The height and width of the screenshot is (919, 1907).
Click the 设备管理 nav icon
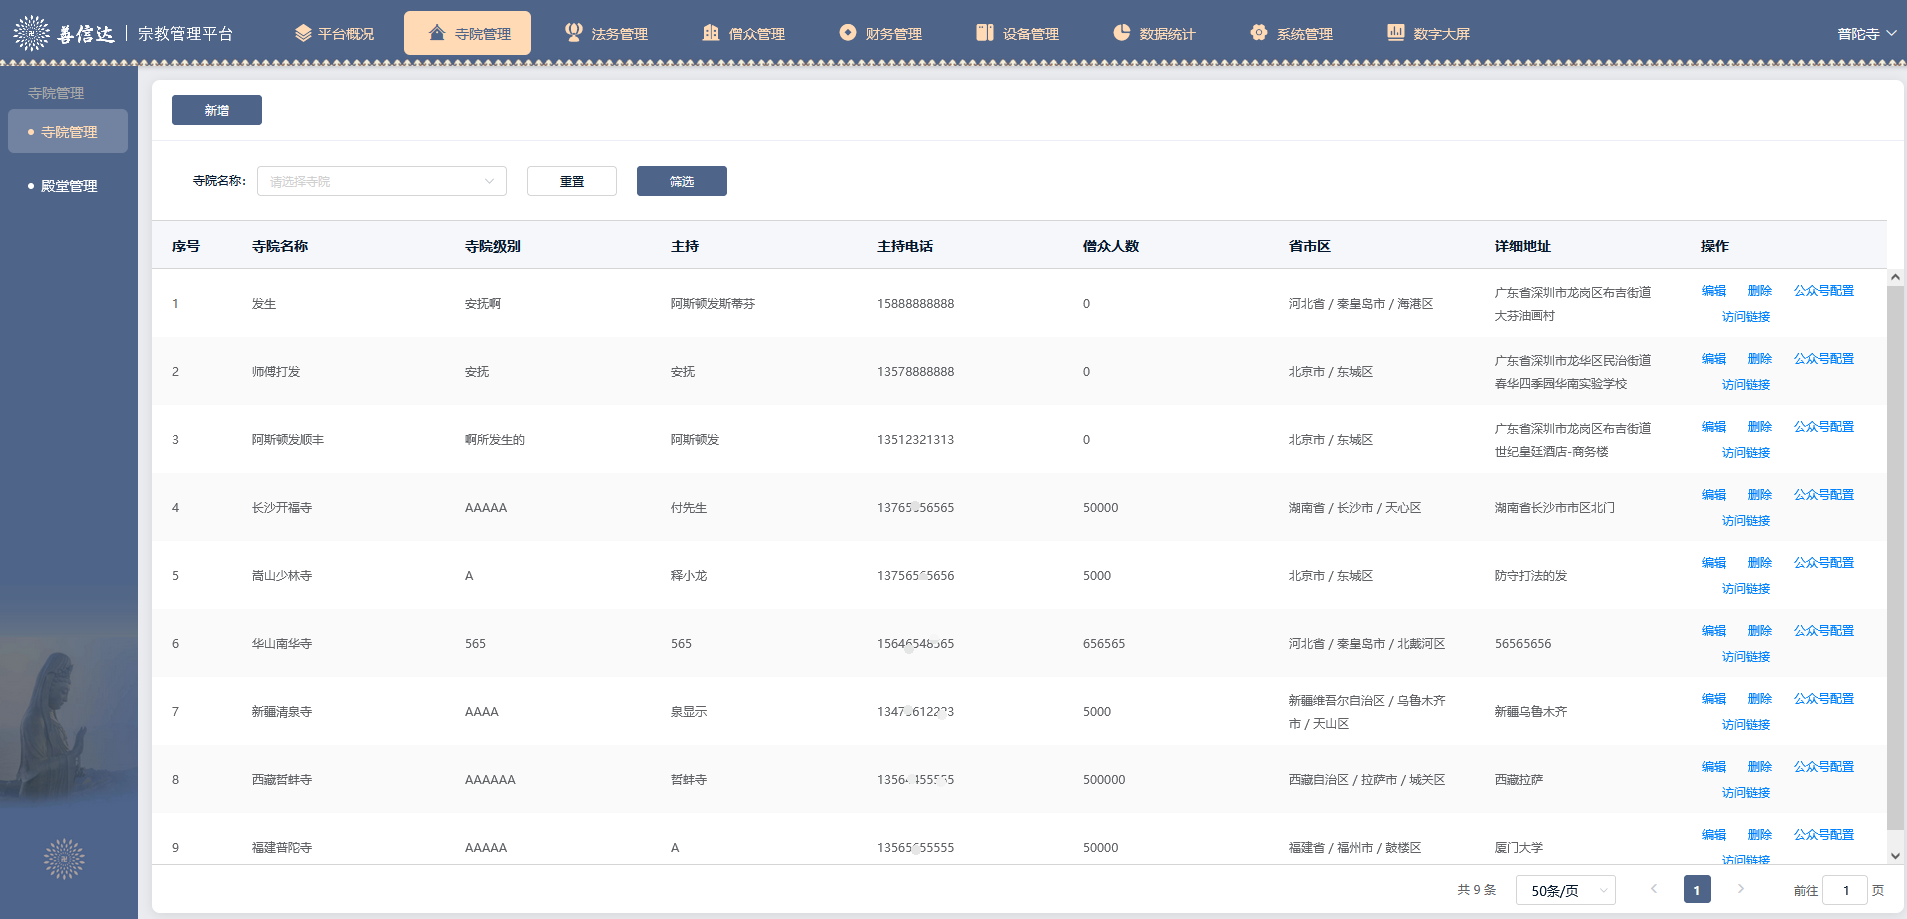(x=985, y=33)
